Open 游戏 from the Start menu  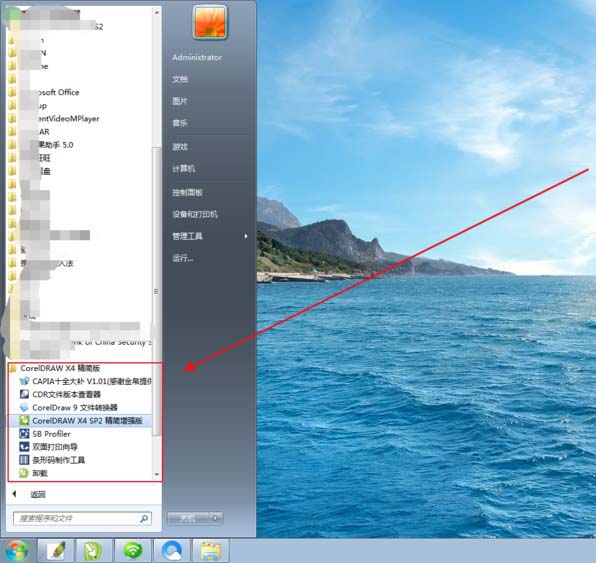180,147
